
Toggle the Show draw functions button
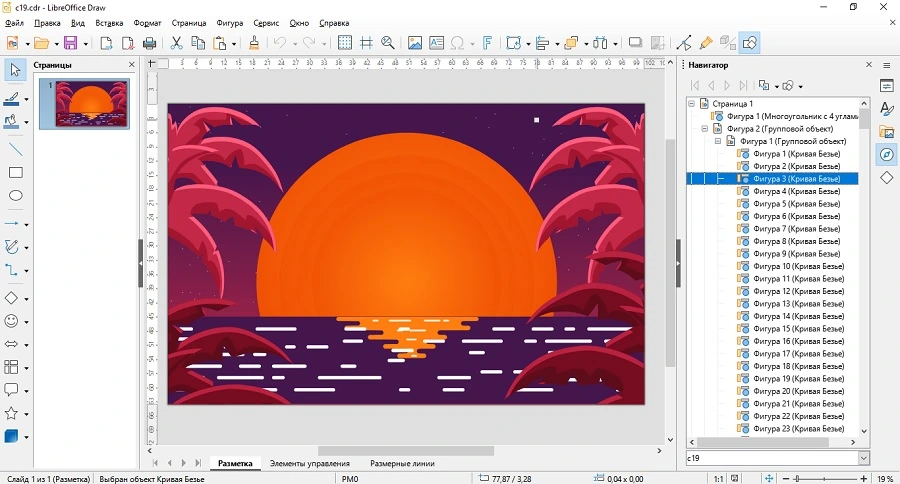tap(750, 43)
